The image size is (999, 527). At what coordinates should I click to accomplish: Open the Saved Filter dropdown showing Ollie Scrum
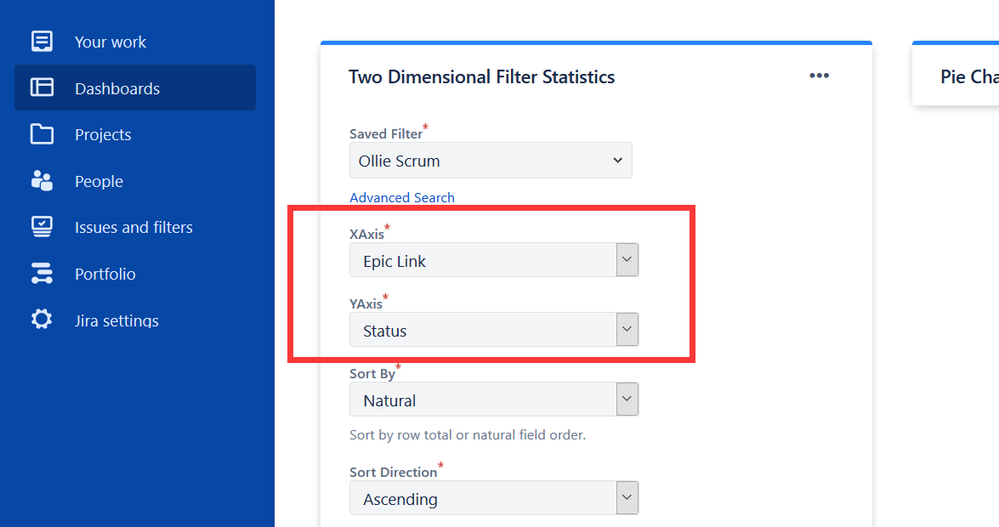pos(491,161)
